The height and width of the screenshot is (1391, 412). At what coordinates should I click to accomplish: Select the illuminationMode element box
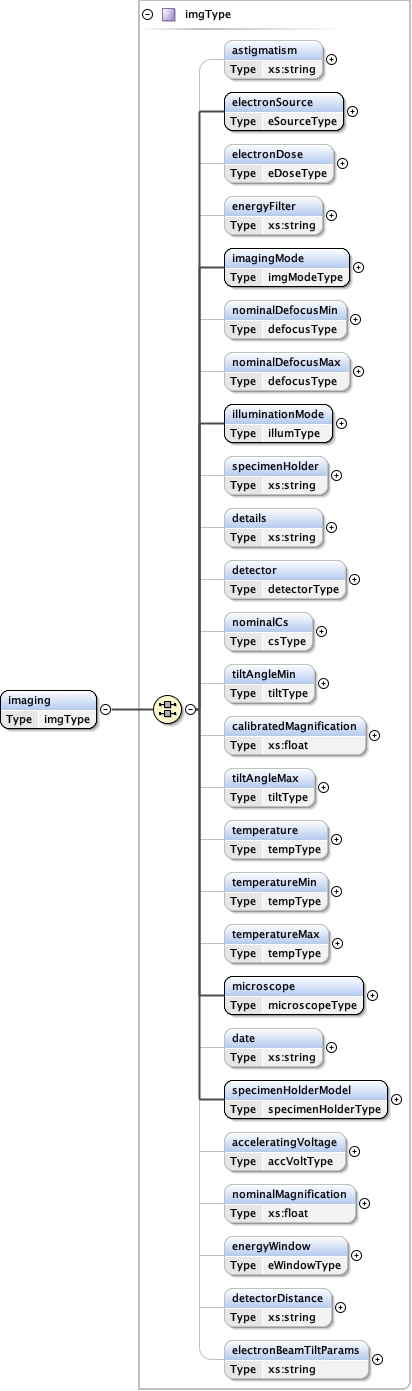[279, 423]
